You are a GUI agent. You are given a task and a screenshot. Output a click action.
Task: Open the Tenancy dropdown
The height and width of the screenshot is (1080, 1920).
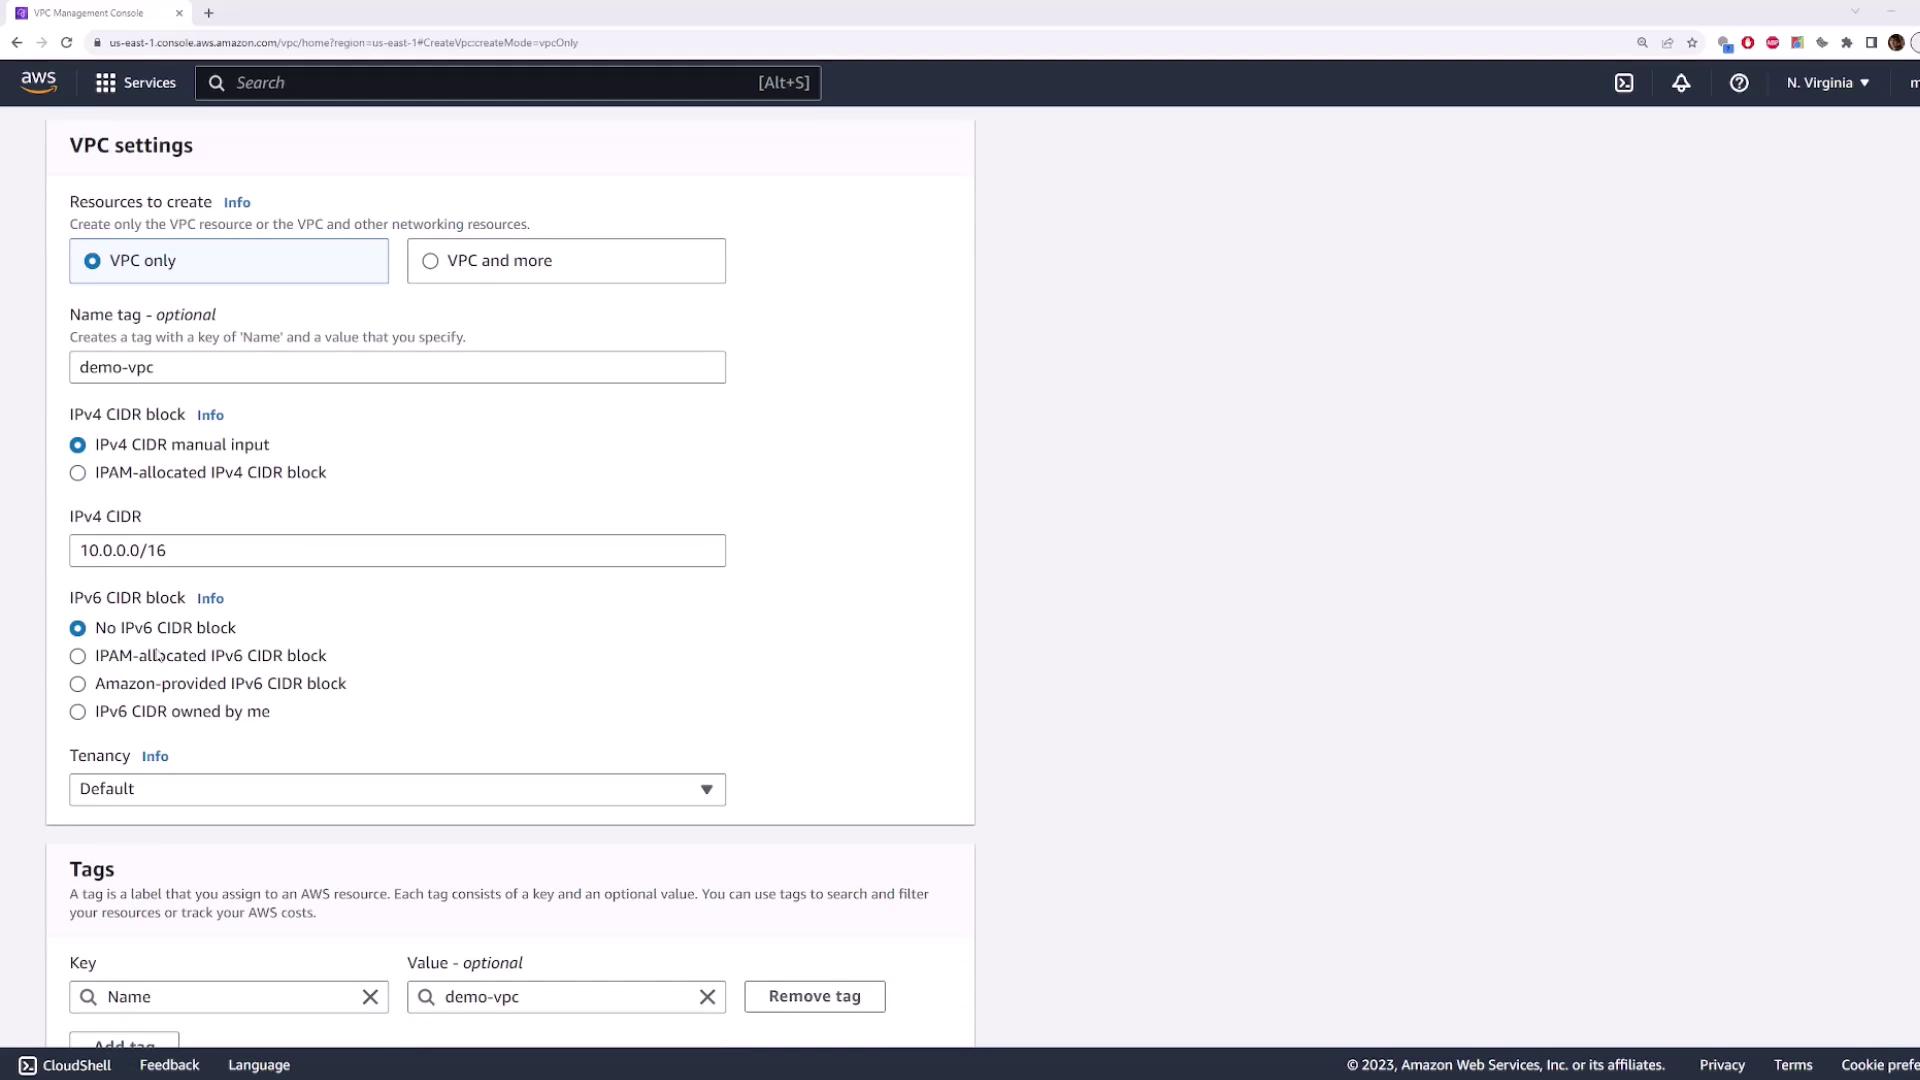point(397,789)
